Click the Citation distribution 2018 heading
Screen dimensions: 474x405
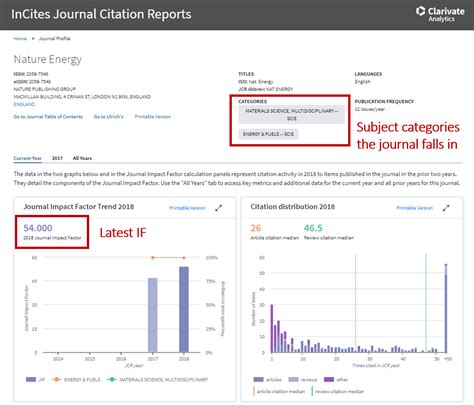293,207
